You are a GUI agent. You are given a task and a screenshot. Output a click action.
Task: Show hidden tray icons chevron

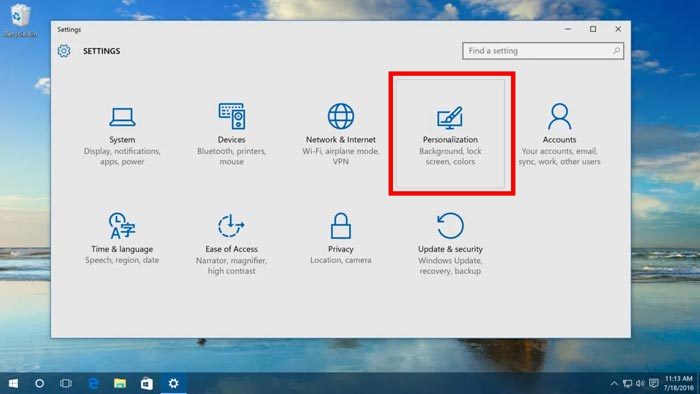[614, 383]
